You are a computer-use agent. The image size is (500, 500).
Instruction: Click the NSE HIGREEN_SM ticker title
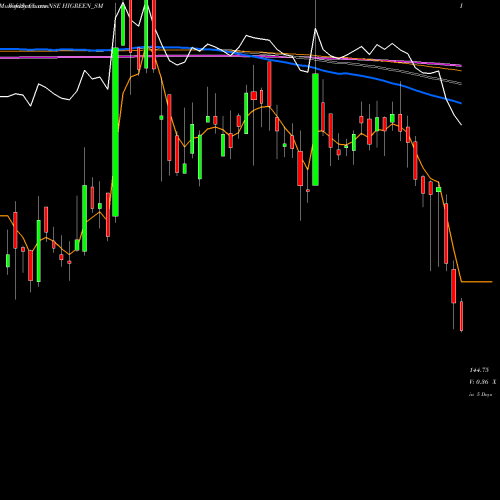click(76, 6)
